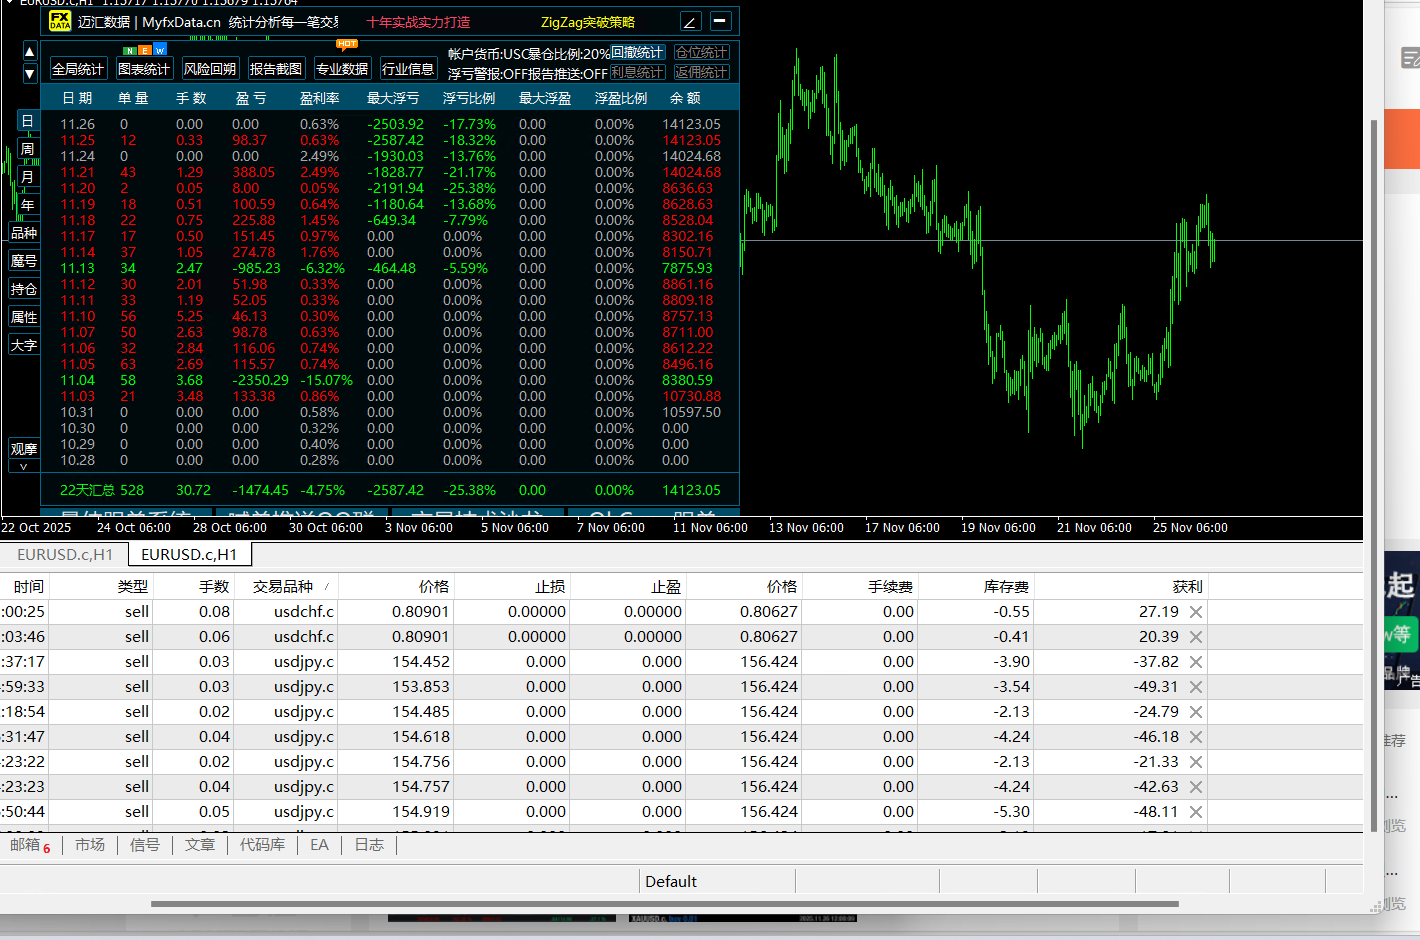Toggle 回撤统计 drawdown statistics
Screen dimensions: 1420x940
pos(637,52)
